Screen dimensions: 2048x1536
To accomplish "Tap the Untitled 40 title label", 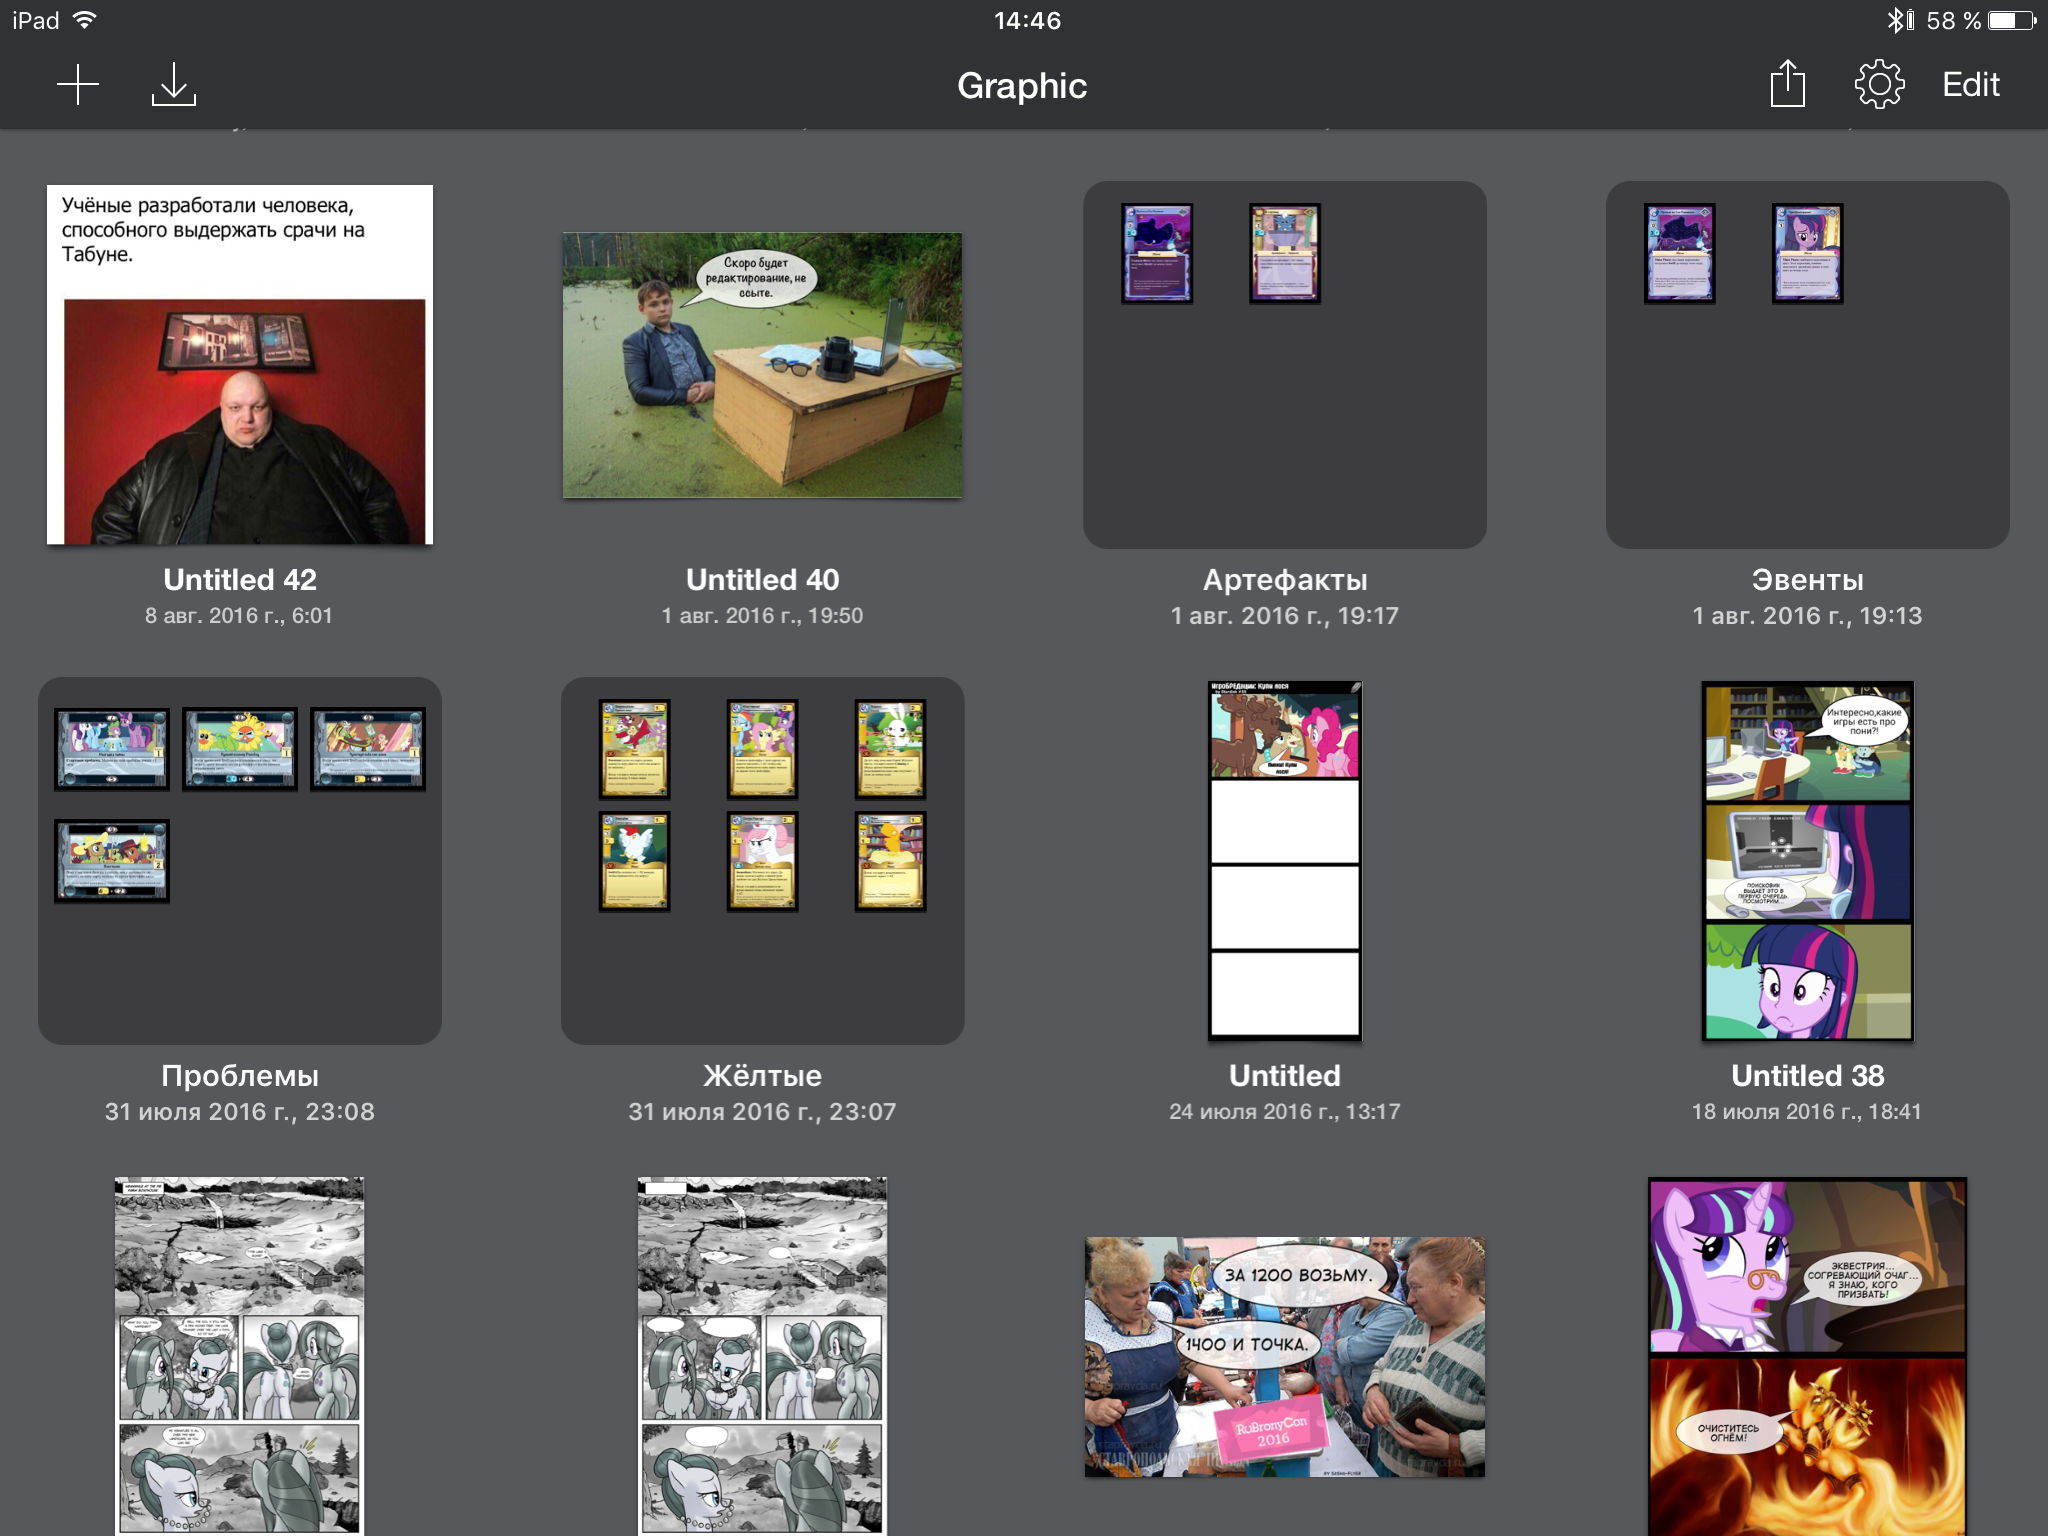I will tap(762, 580).
